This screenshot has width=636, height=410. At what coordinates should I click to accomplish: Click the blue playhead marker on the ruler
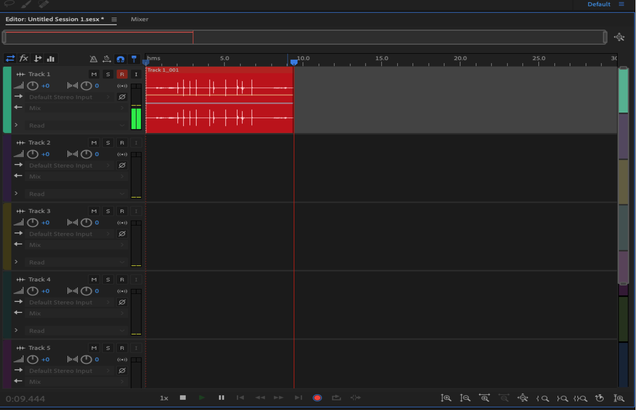tap(294, 62)
